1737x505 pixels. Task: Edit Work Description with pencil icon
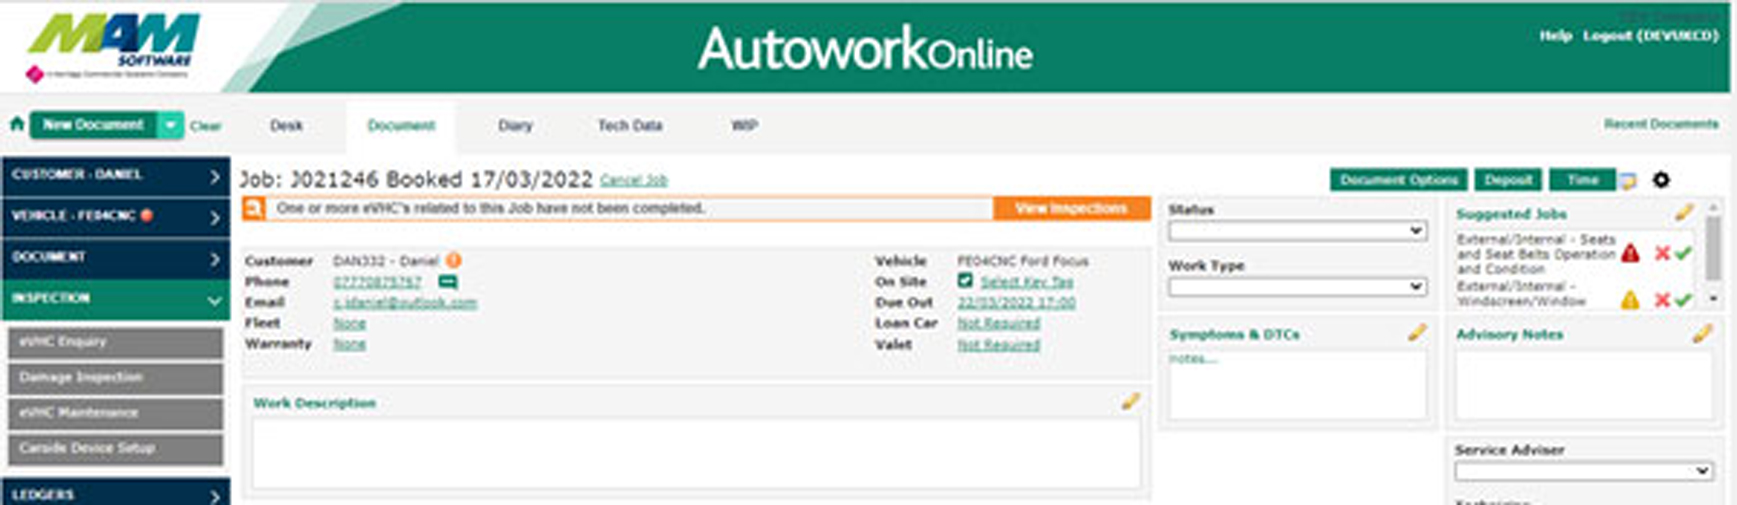point(1130,402)
